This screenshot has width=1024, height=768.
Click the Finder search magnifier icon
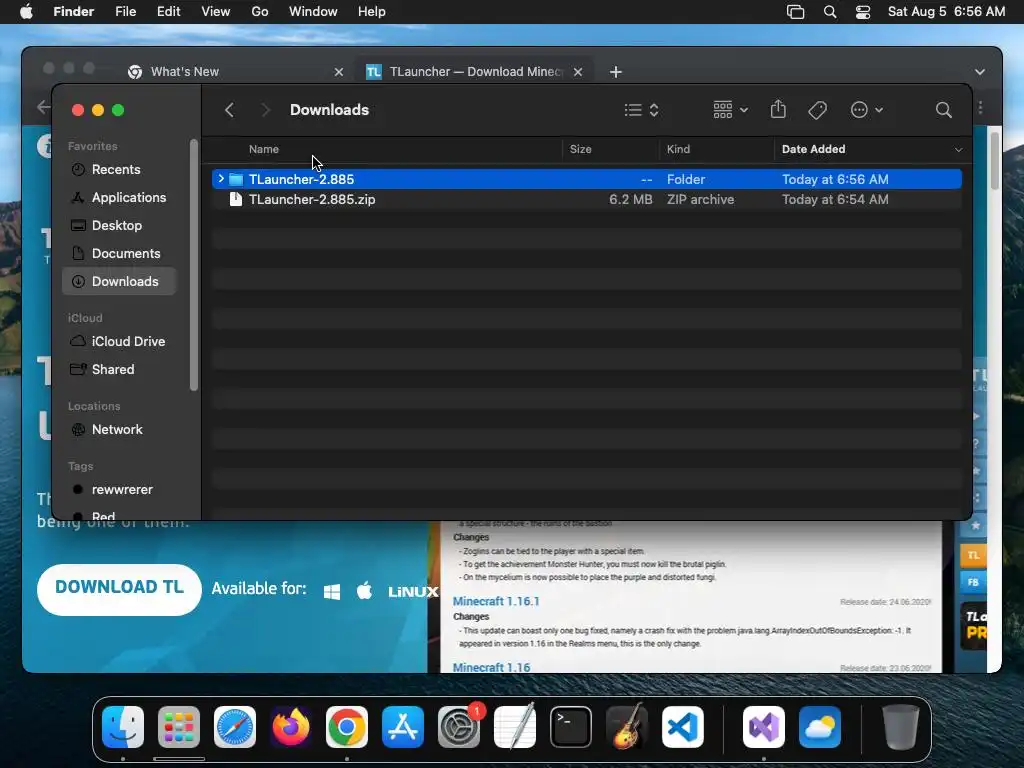[x=943, y=110]
